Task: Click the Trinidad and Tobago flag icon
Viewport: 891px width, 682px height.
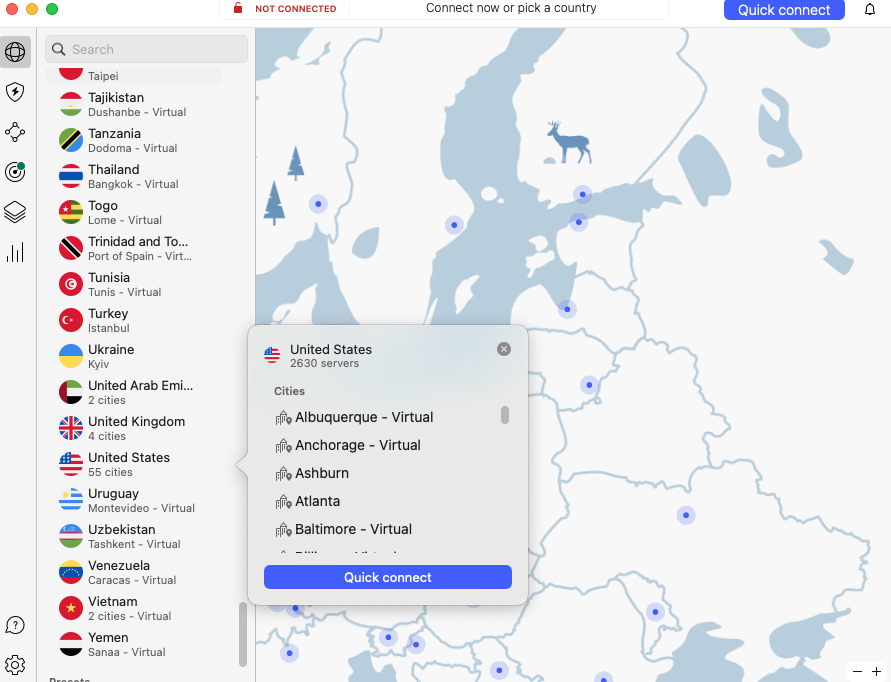Action: (x=71, y=248)
